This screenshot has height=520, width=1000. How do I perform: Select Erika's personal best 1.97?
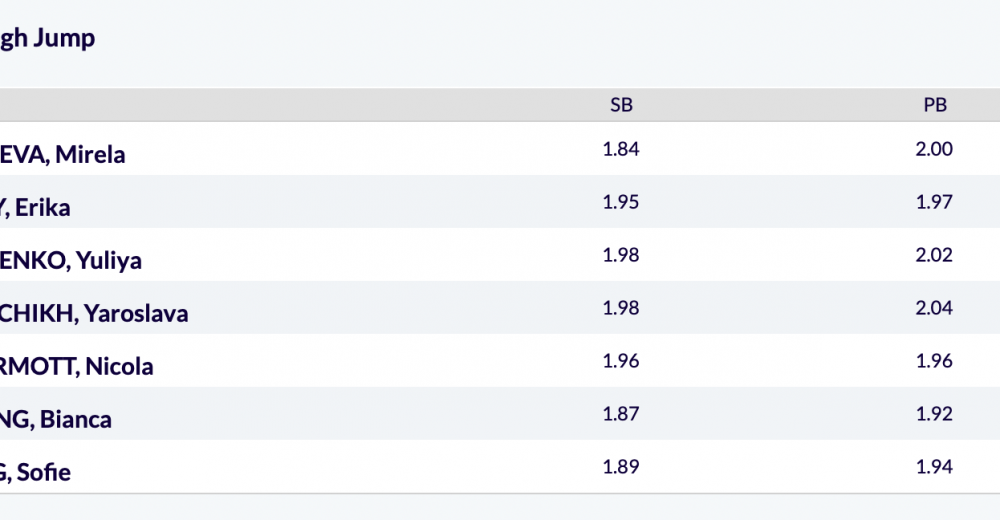pos(934,202)
